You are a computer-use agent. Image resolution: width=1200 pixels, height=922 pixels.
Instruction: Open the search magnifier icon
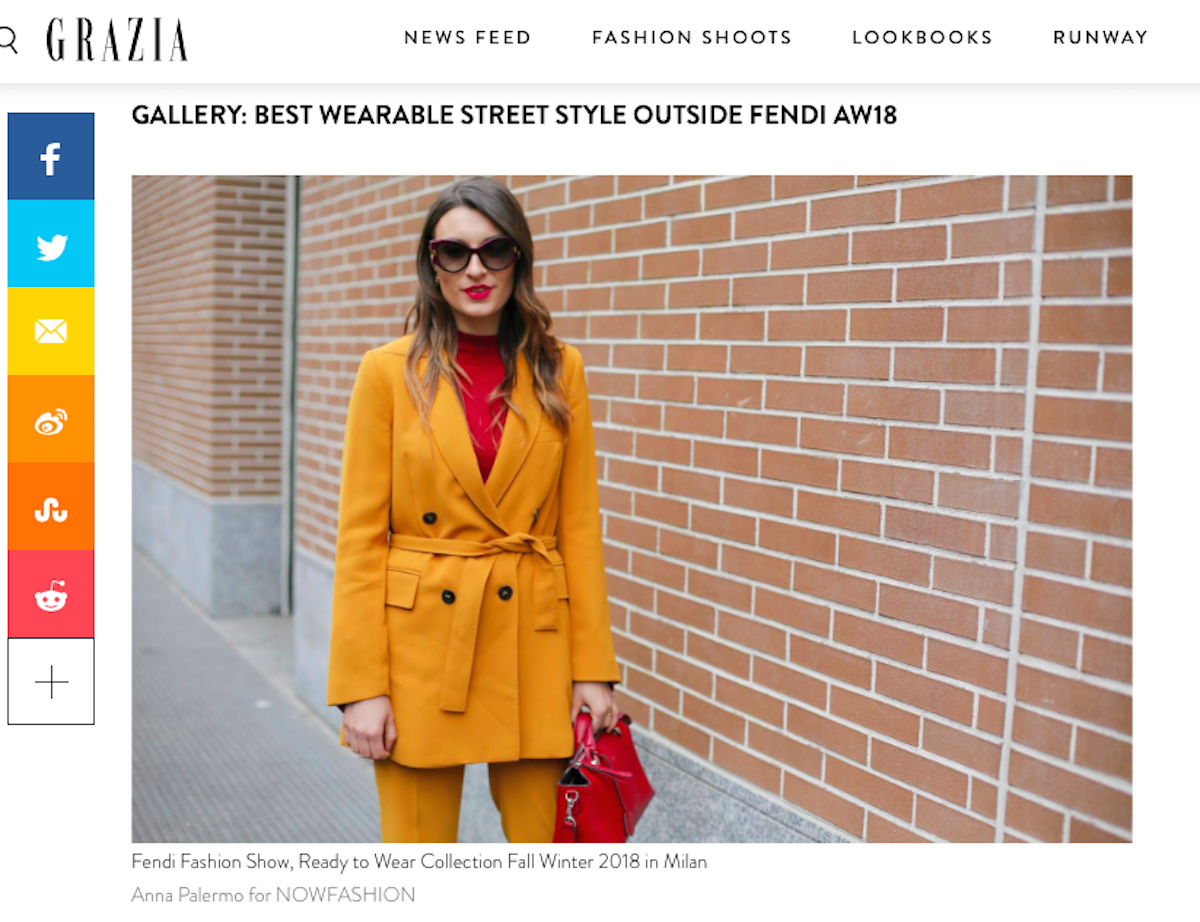(7, 40)
